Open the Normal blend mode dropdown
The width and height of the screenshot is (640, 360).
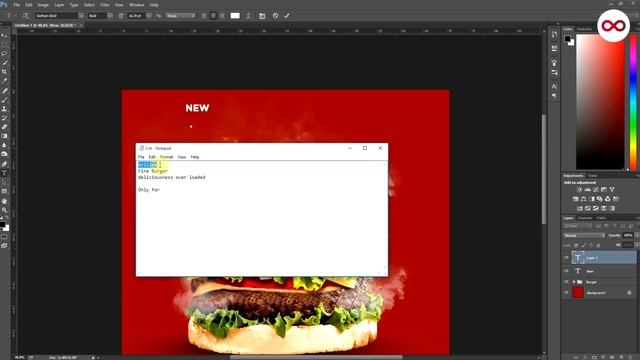[584, 236]
